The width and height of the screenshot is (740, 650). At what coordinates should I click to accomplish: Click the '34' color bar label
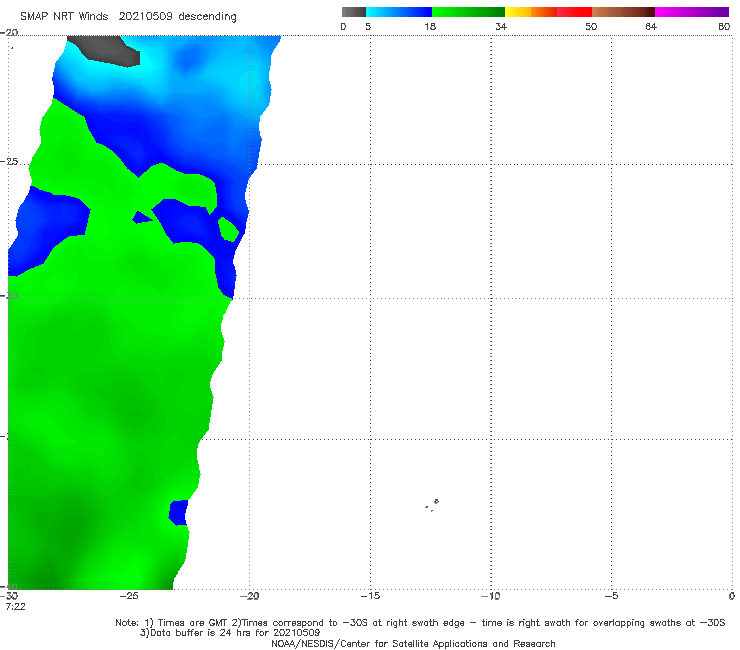pyautogui.click(x=501, y=26)
